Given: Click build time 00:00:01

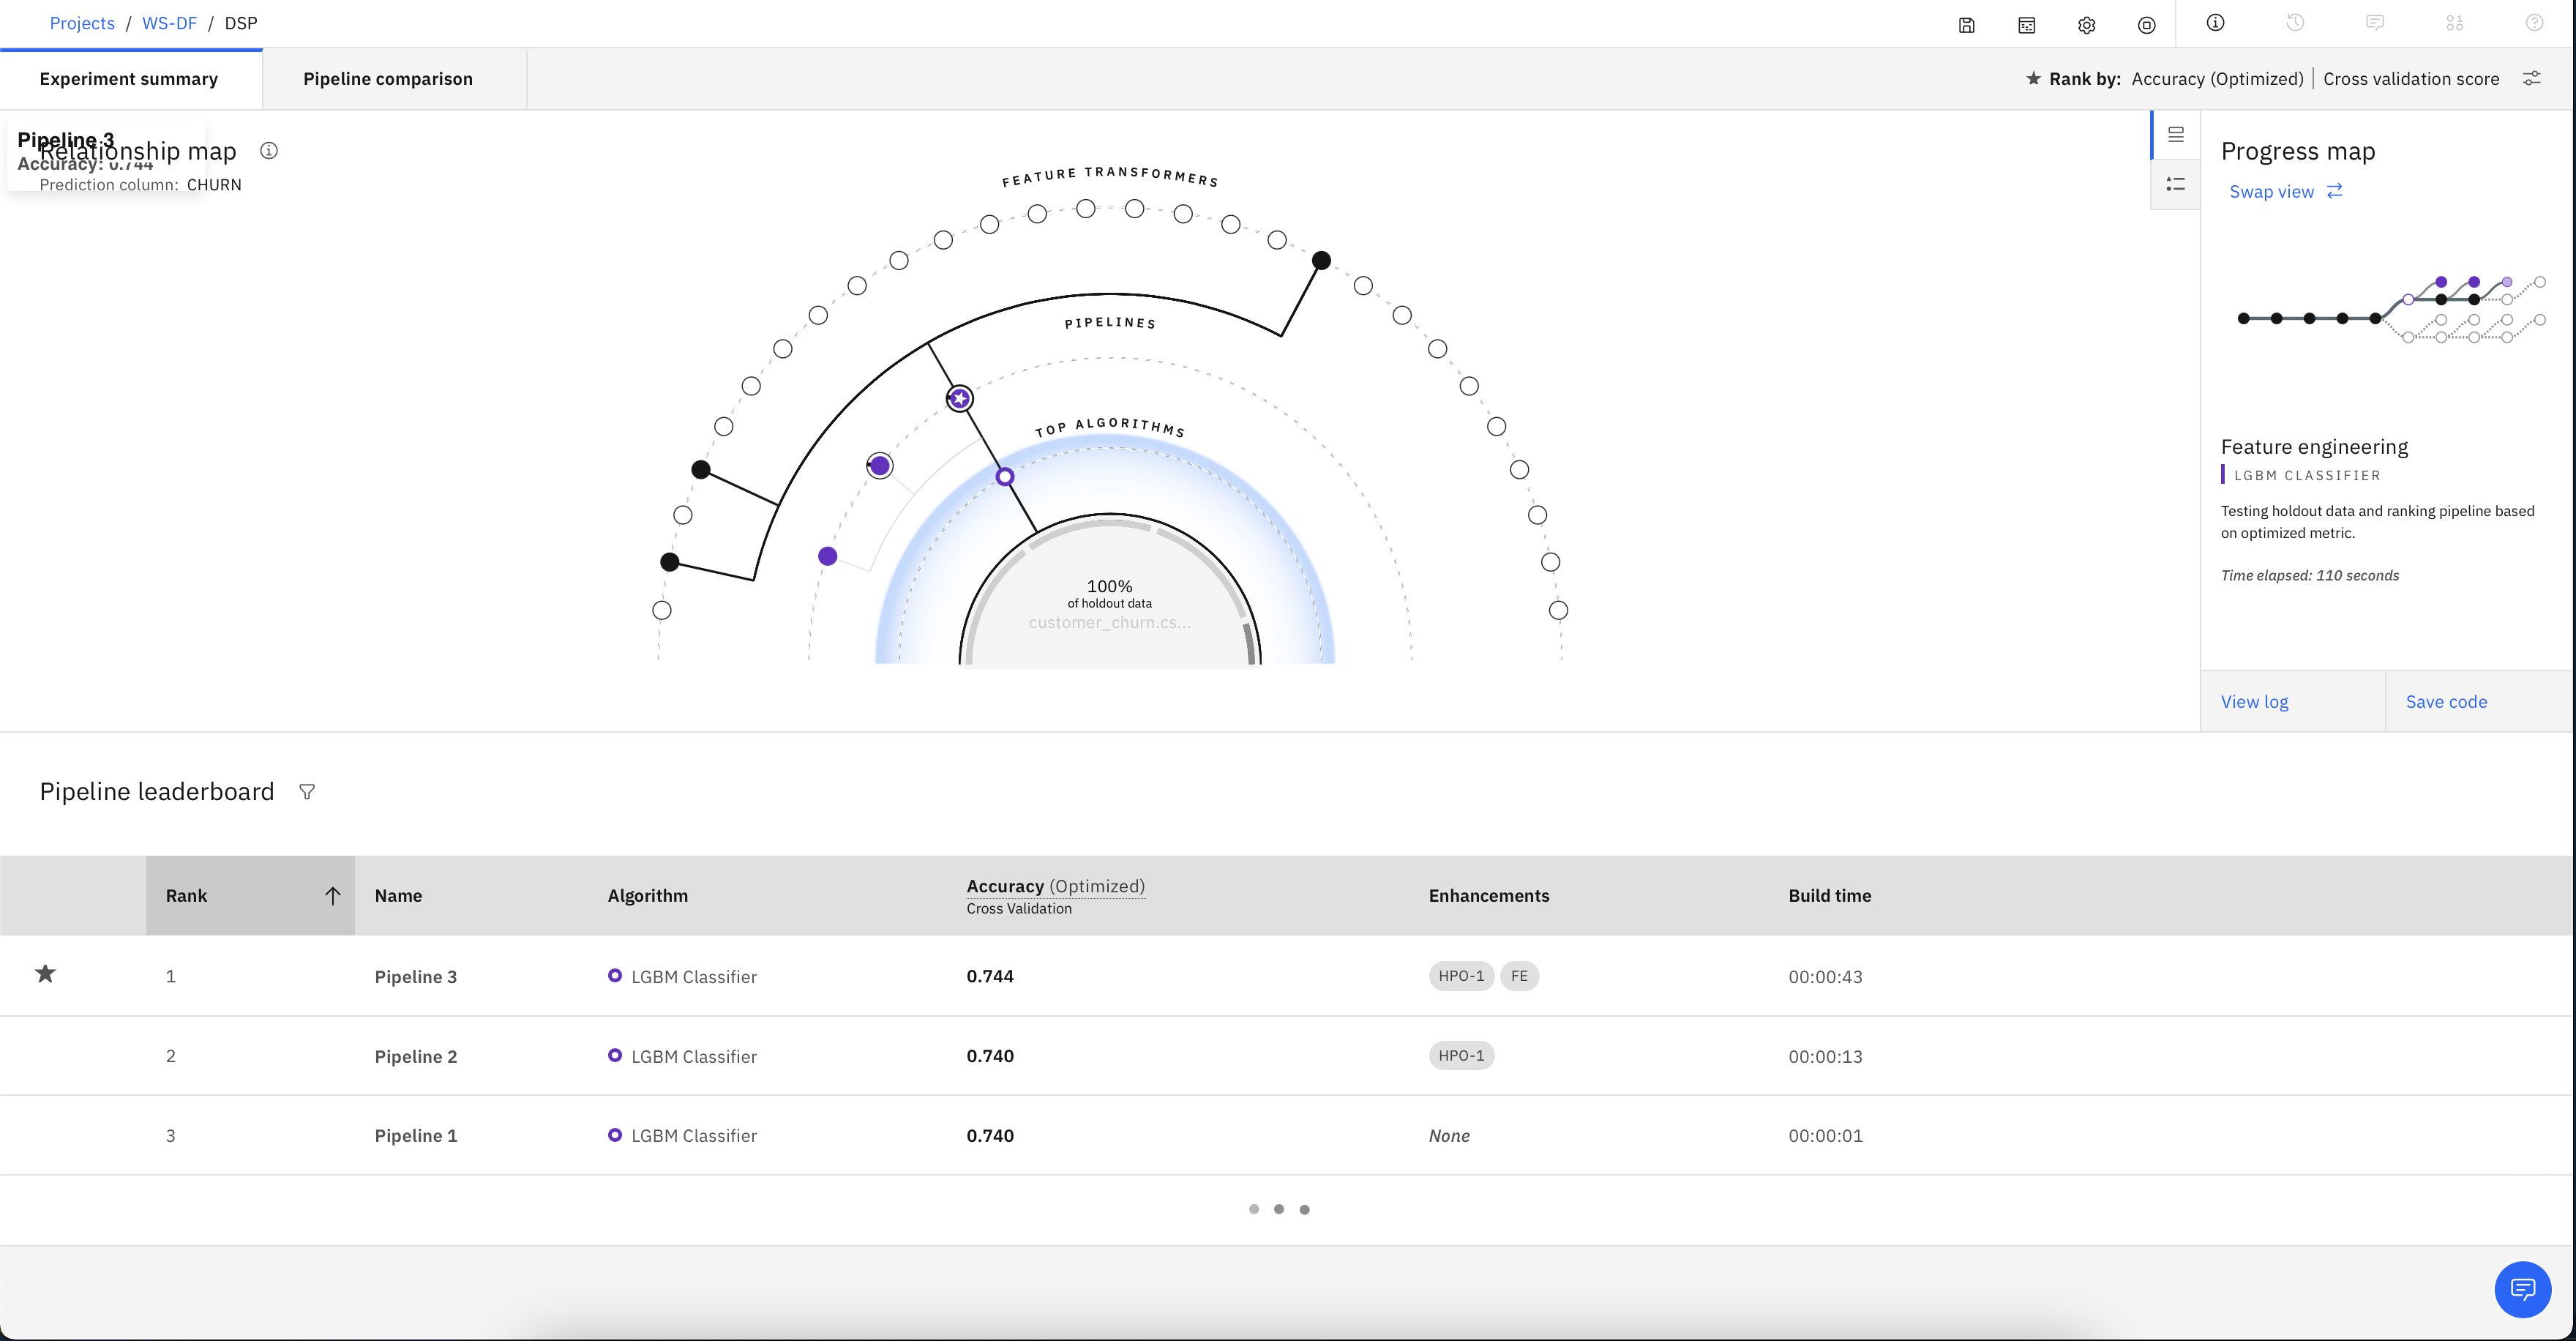Looking at the screenshot, I should click(1825, 1136).
